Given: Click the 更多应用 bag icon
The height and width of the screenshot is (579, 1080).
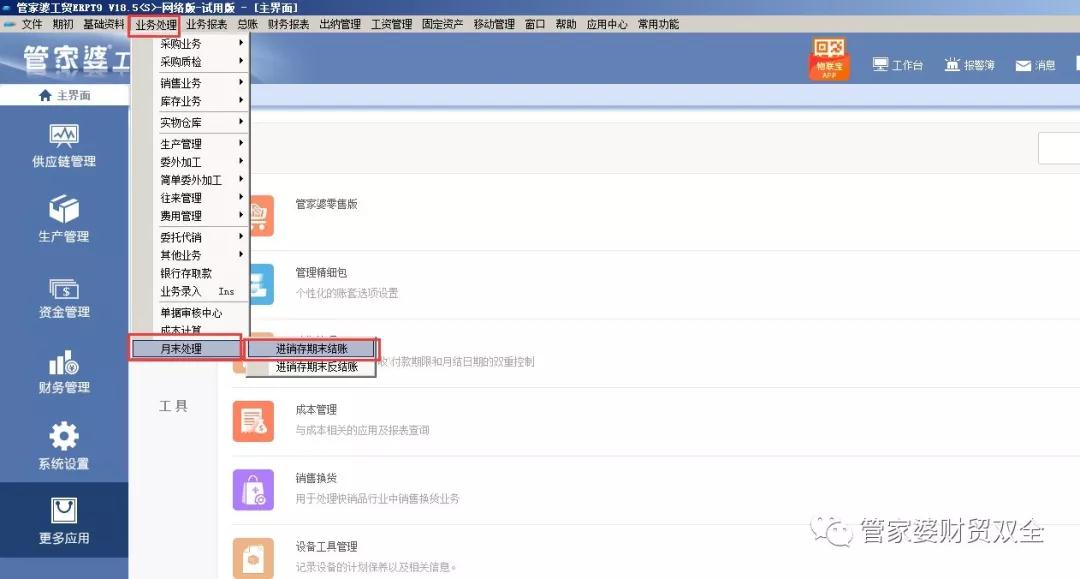Looking at the screenshot, I should click(64, 512).
